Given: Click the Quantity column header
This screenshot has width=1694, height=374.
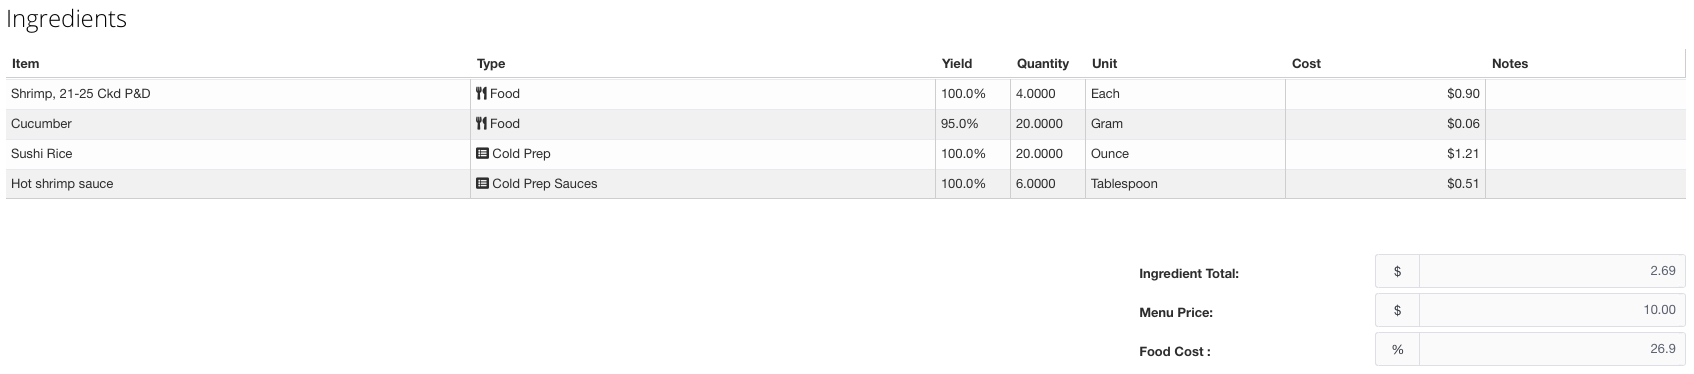Looking at the screenshot, I should (x=1043, y=64).
